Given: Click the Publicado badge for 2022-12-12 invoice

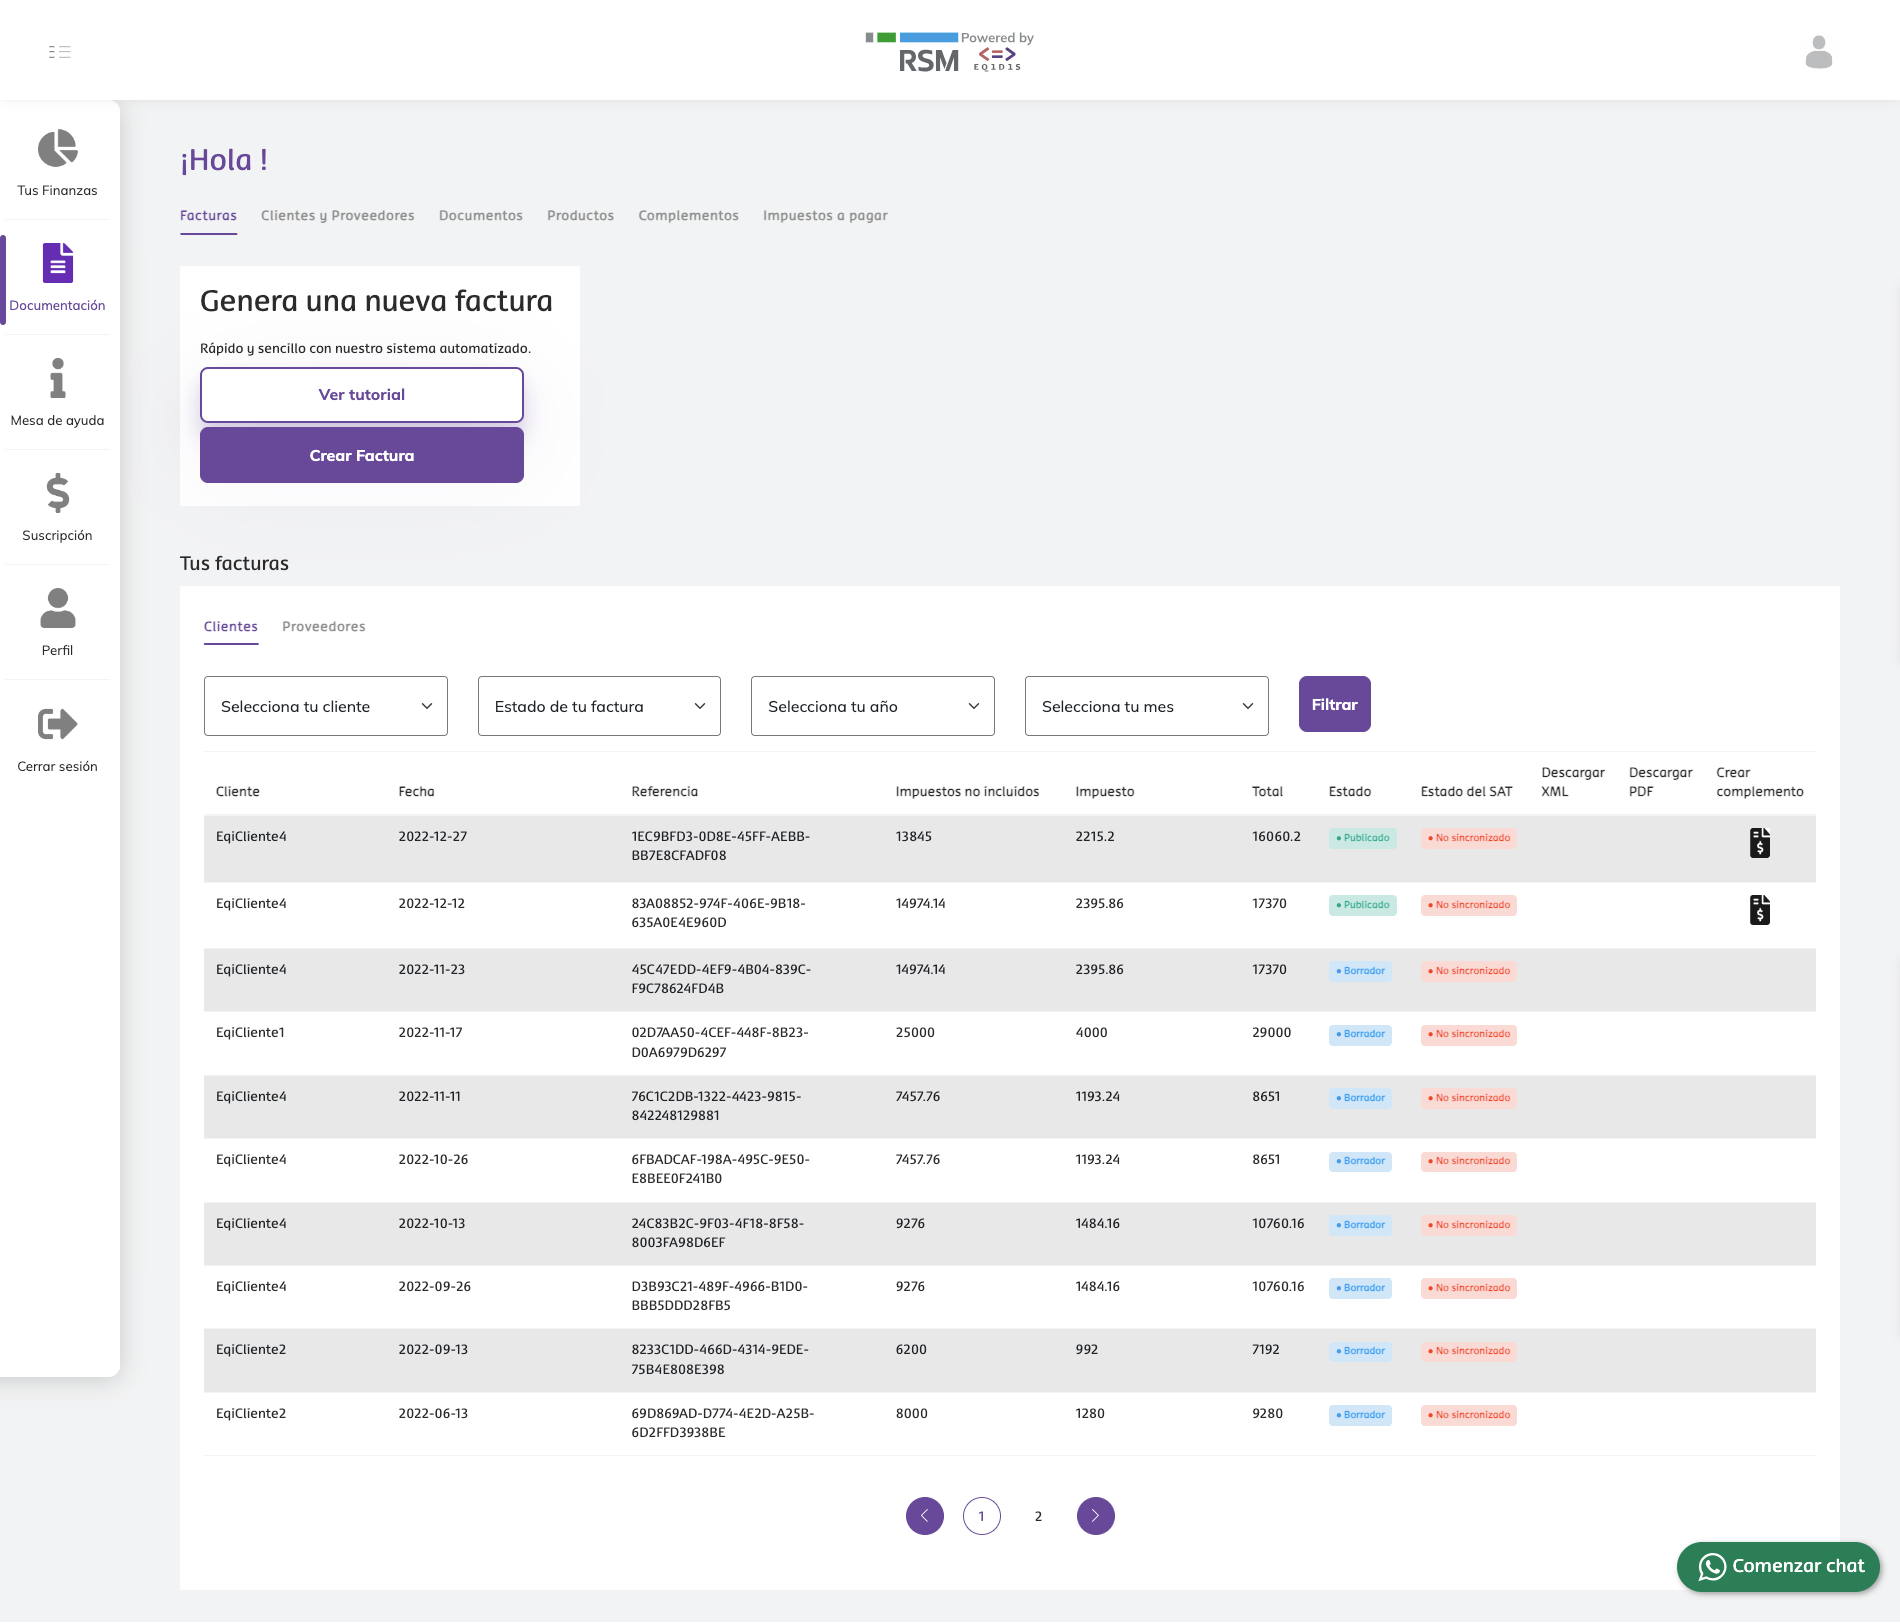Looking at the screenshot, I should 1363,905.
